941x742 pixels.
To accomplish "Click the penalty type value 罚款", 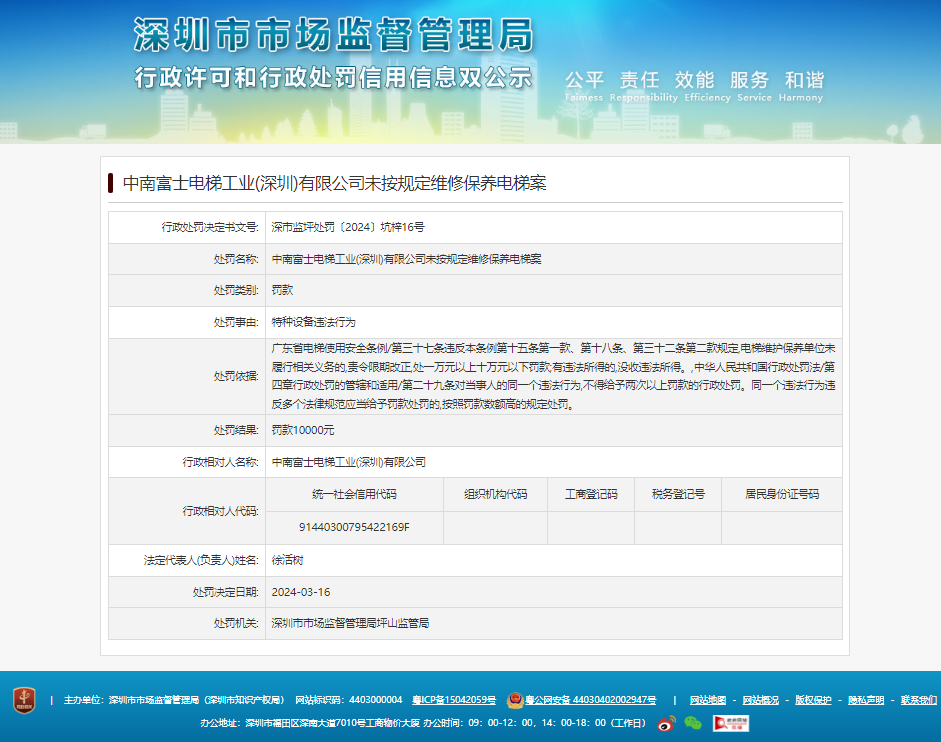I will click(282, 290).
